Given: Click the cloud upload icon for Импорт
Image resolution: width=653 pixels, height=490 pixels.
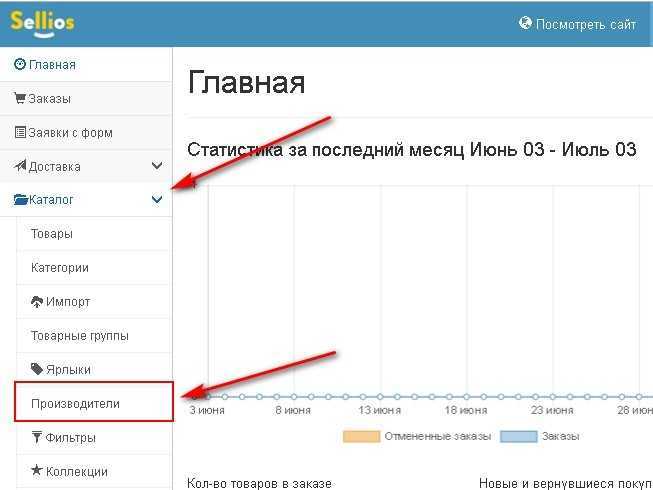Looking at the screenshot, I should pos(37,301).
